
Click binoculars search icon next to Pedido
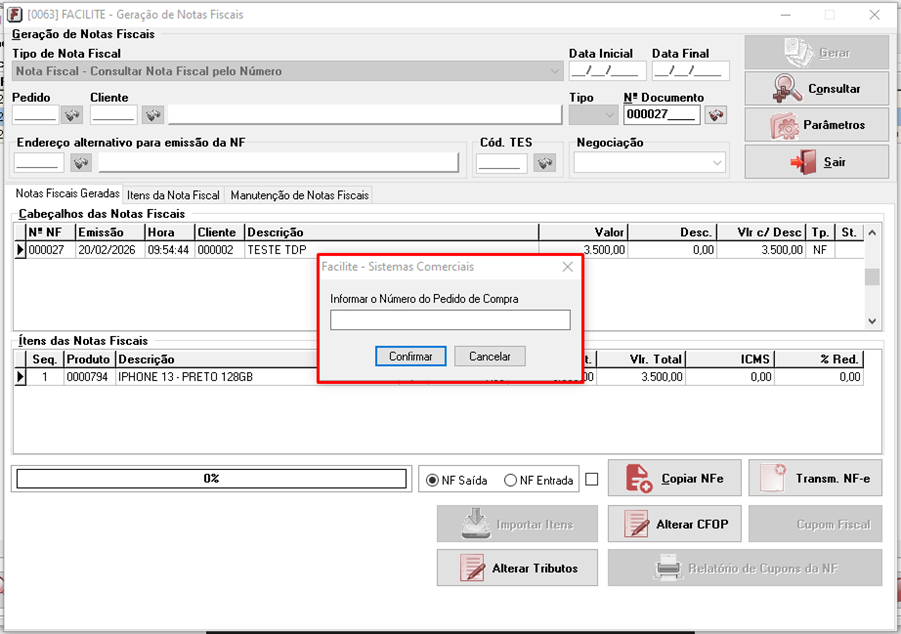(x=73, y=115)
